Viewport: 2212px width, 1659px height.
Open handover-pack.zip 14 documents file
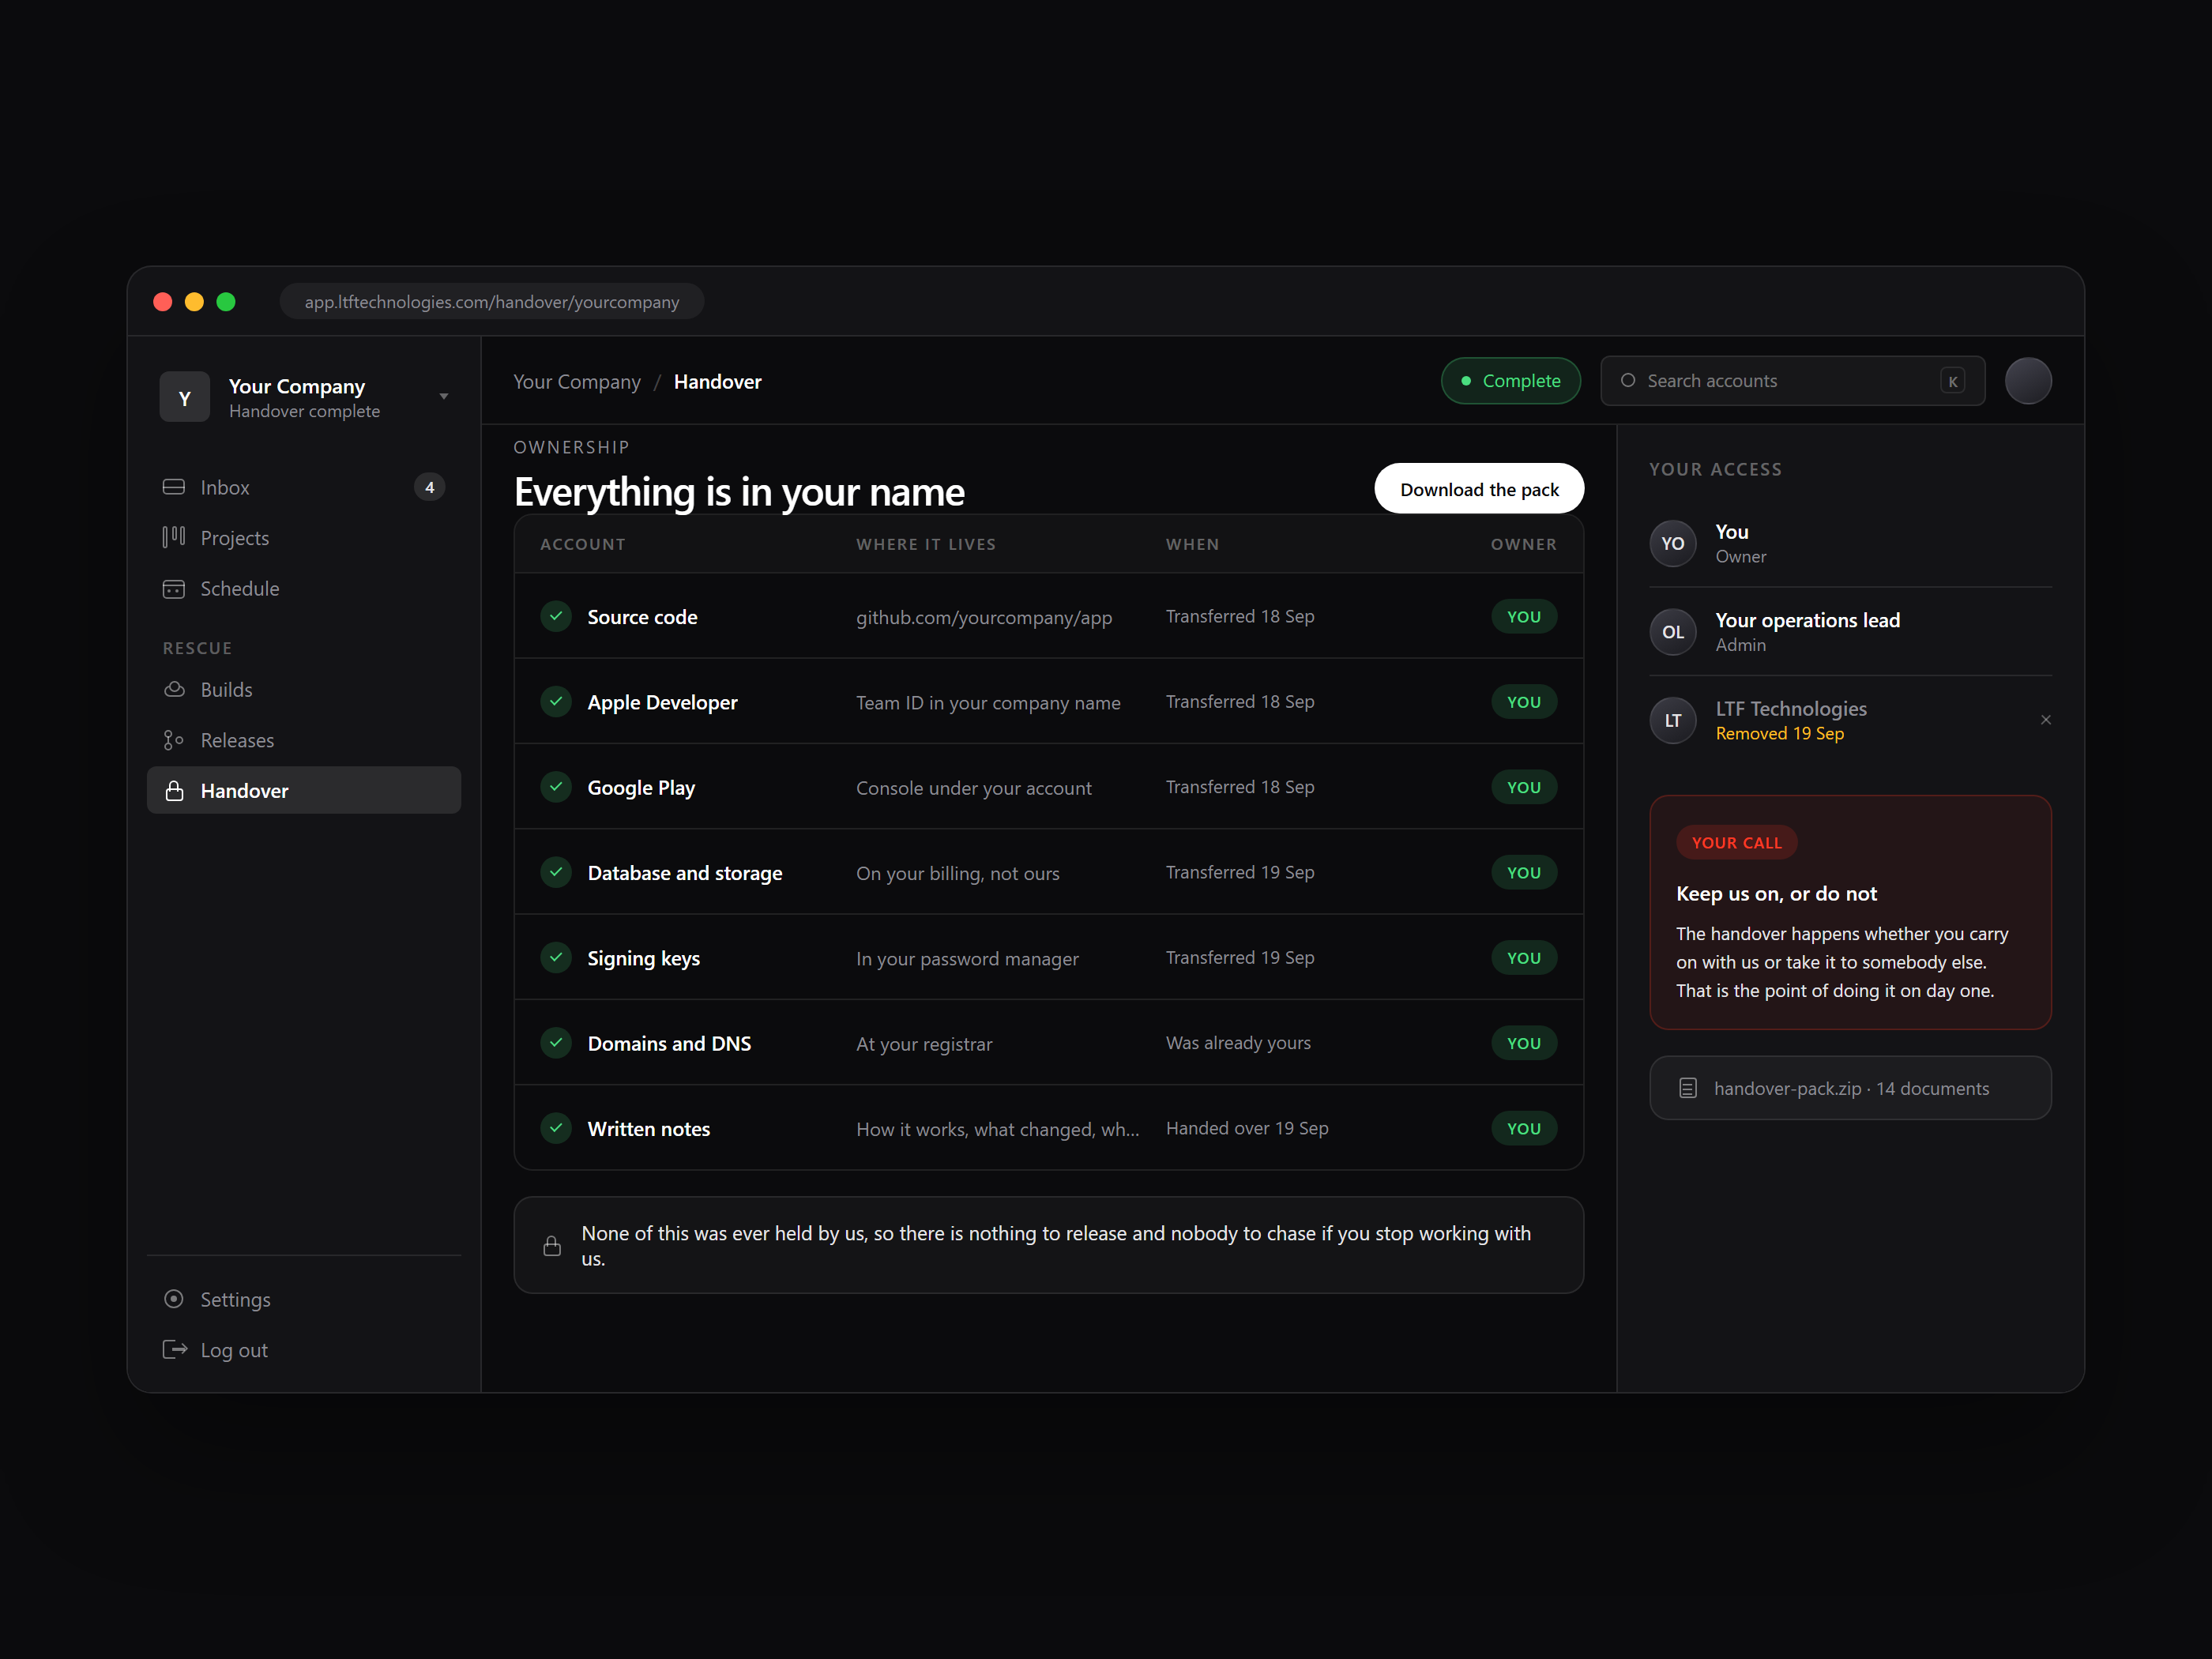pyautogui.click(x=1850, y=1088)
